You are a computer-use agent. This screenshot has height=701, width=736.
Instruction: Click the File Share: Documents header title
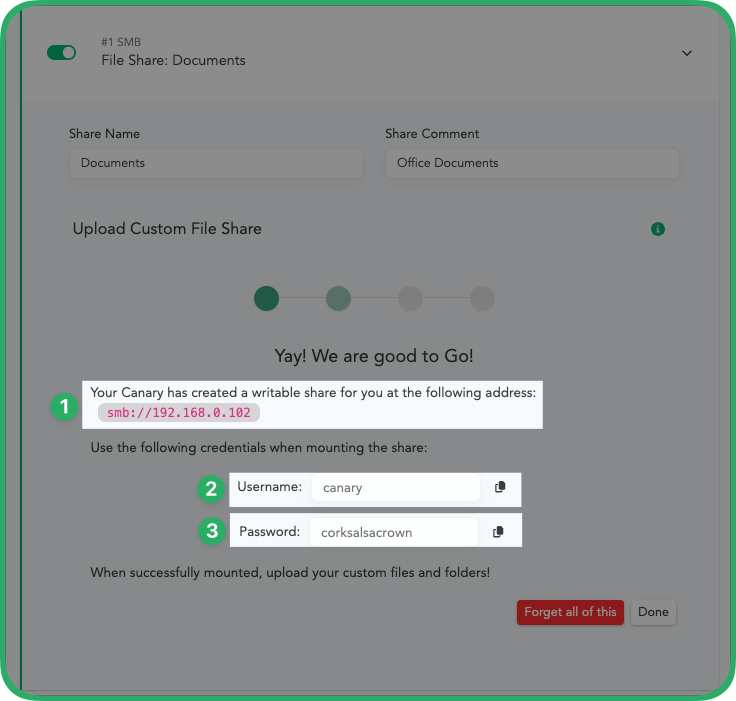click(173, 60)
